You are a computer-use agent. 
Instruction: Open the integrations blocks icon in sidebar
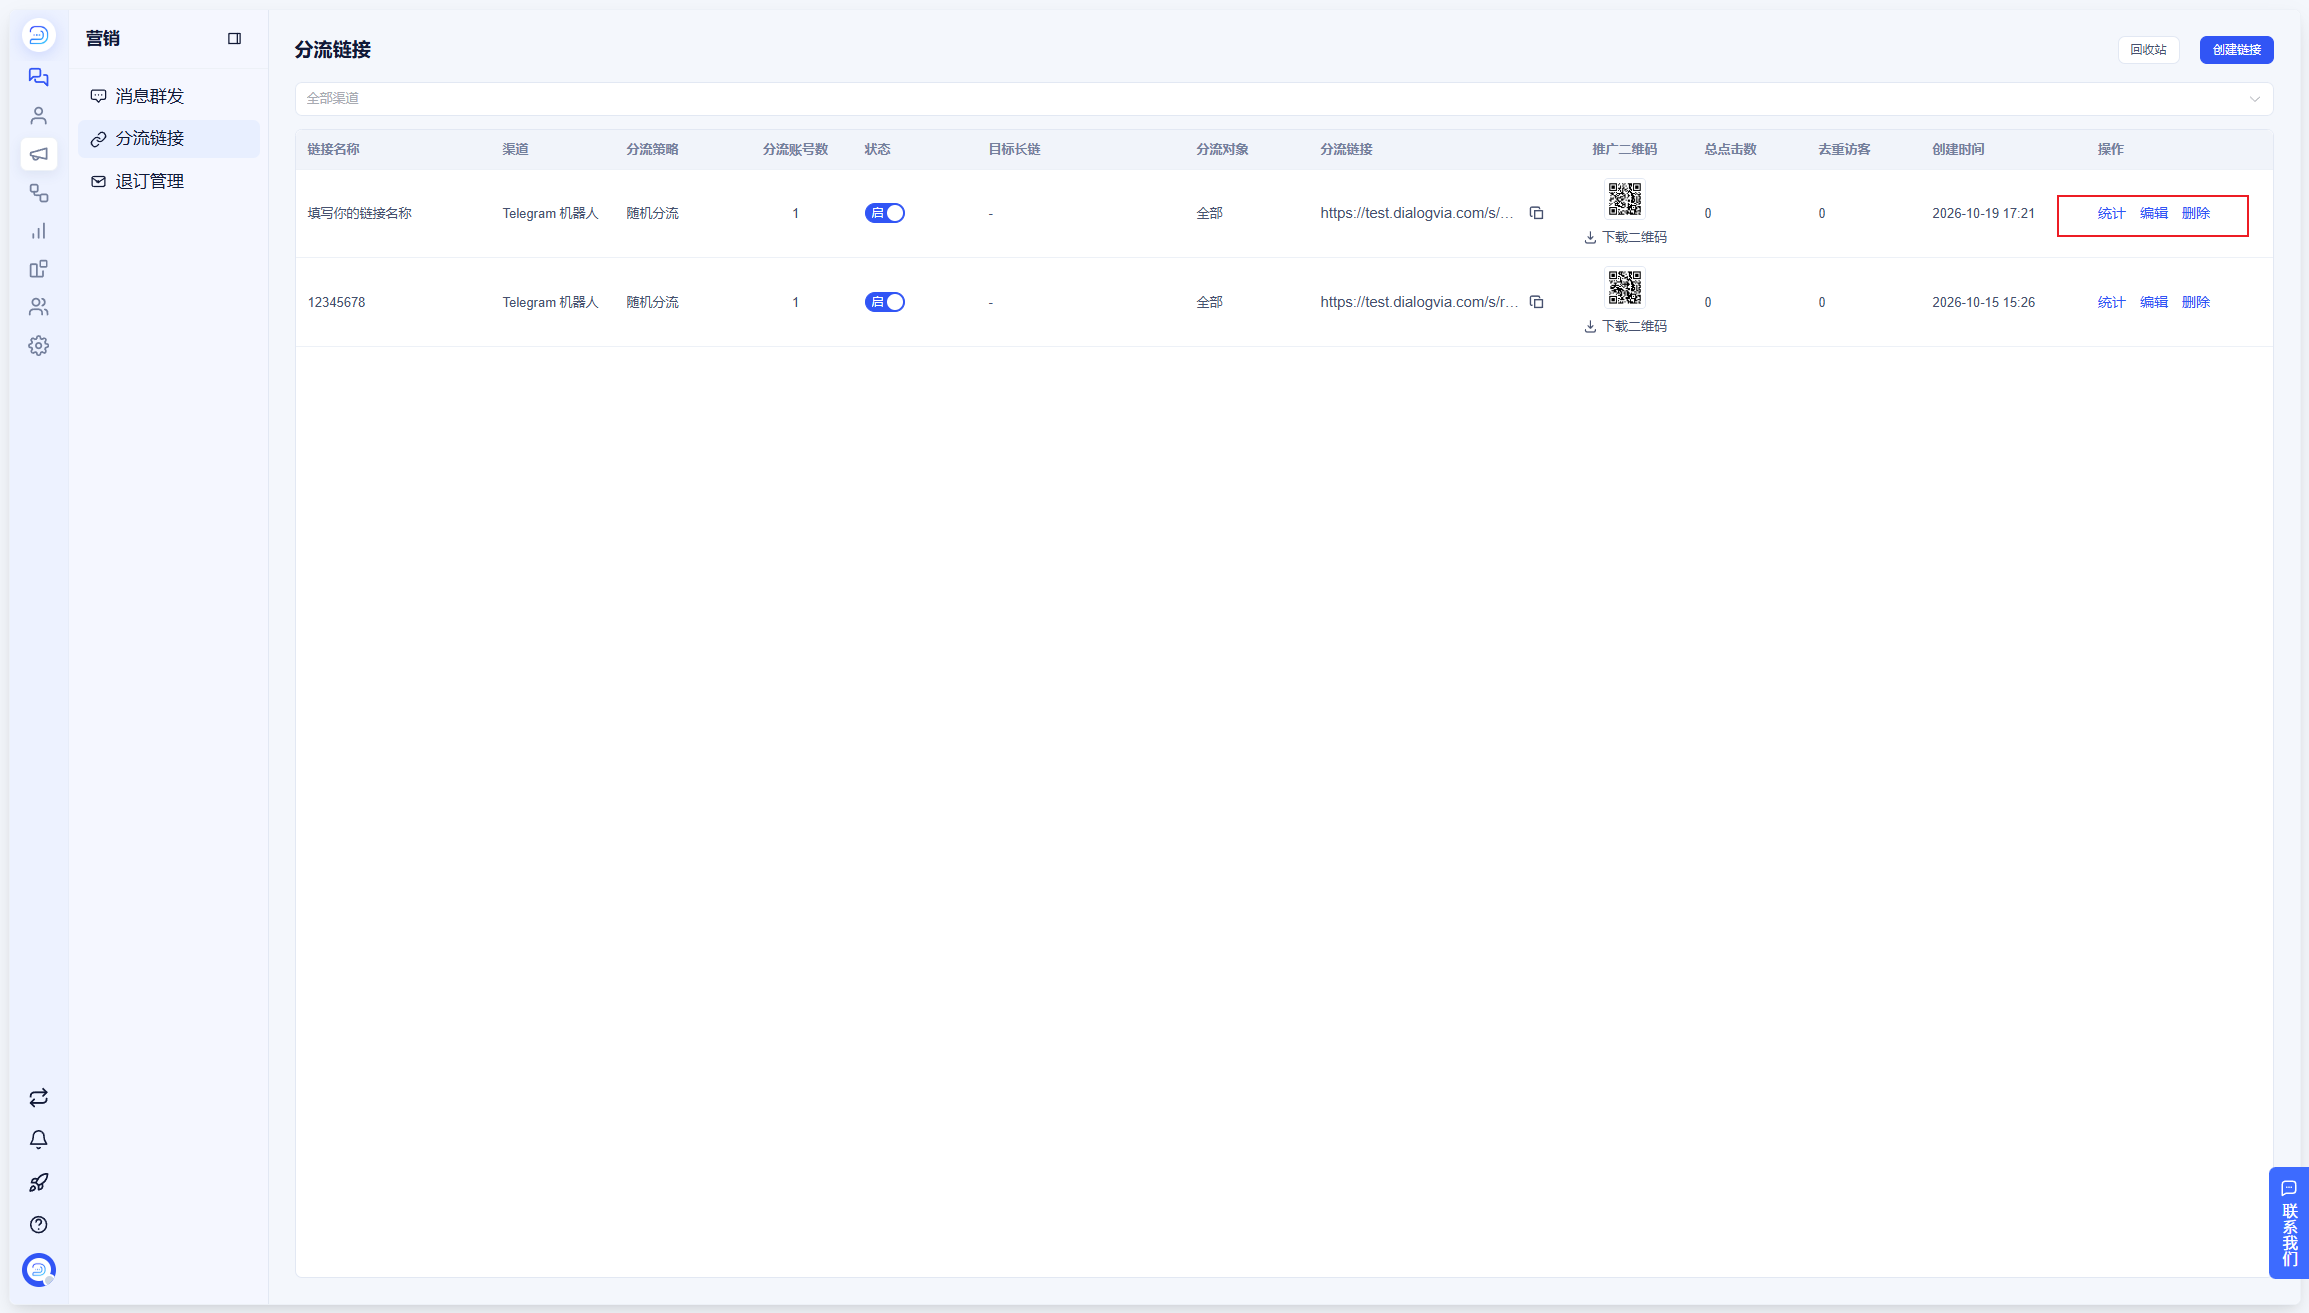tap(38, 269)
